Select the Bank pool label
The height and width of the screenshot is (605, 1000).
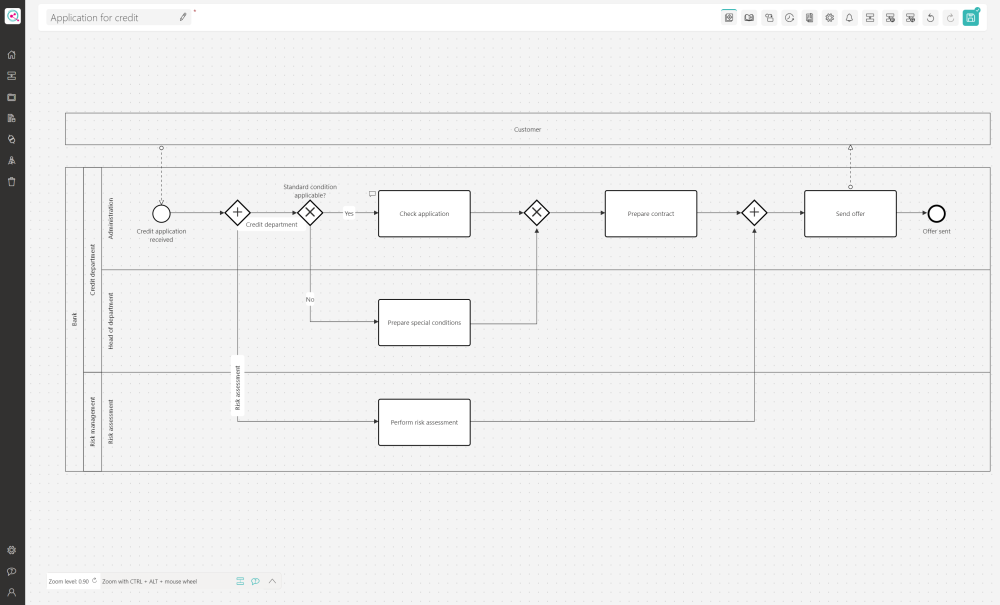tap(74, 319)
